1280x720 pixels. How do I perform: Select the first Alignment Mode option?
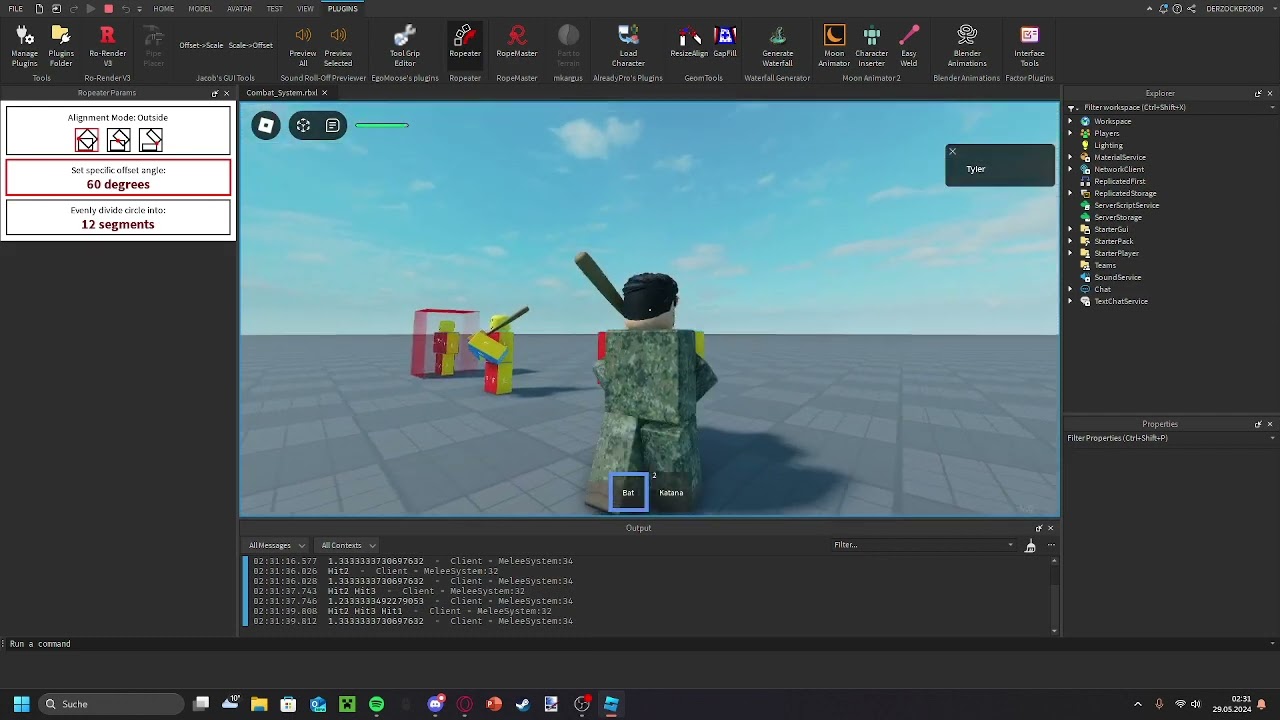(87, 140)
